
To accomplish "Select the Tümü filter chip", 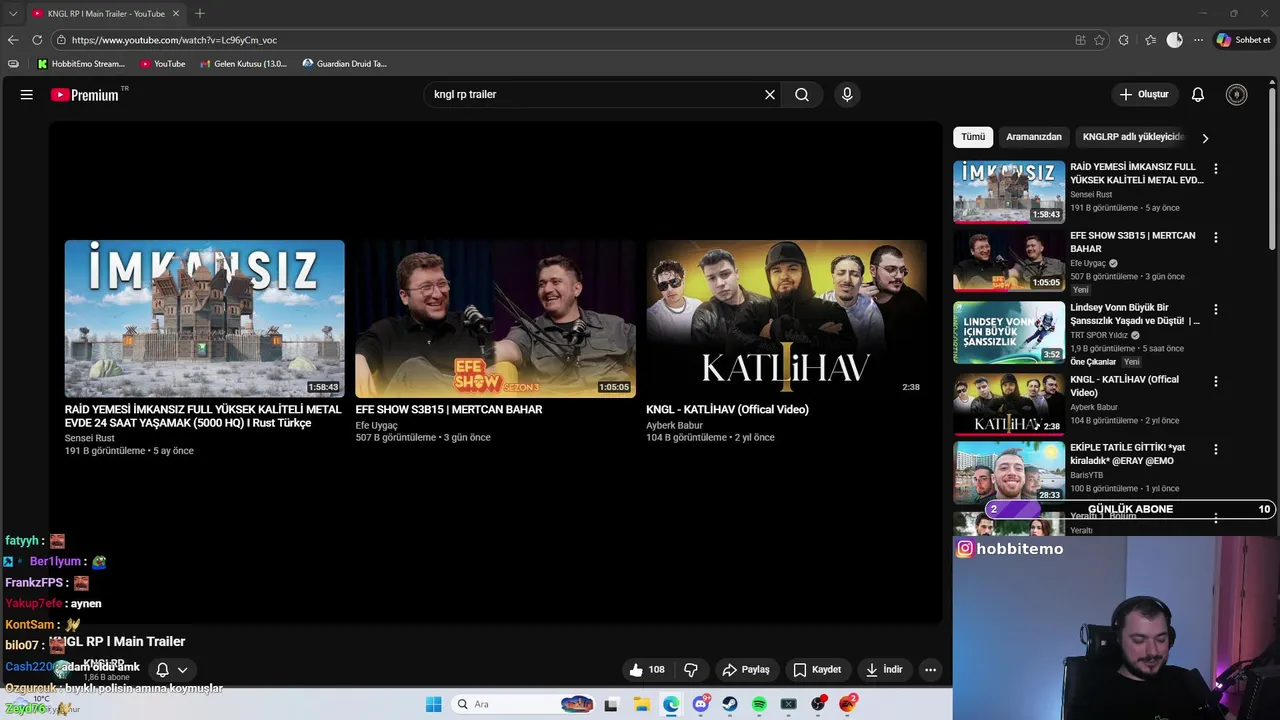I will coord(973,137).
